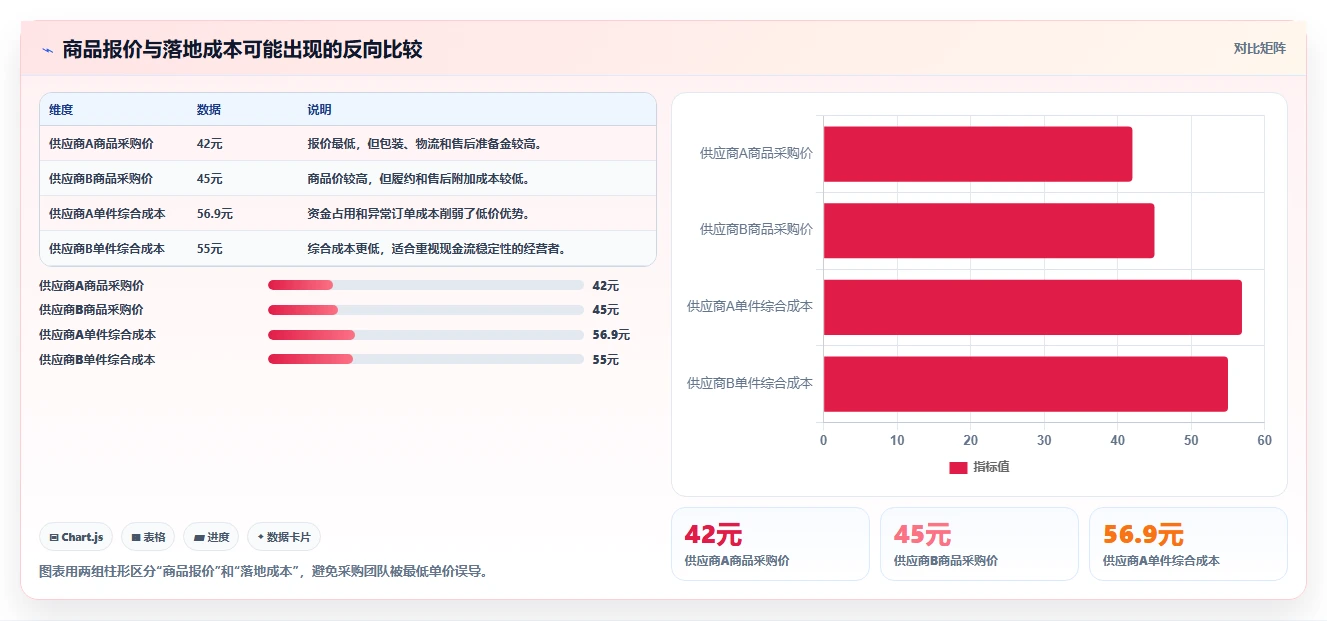Click the chart bar for 供应商B商品采购价
The width and height of the screenshot is (1327, 621).
coord(989,231)
